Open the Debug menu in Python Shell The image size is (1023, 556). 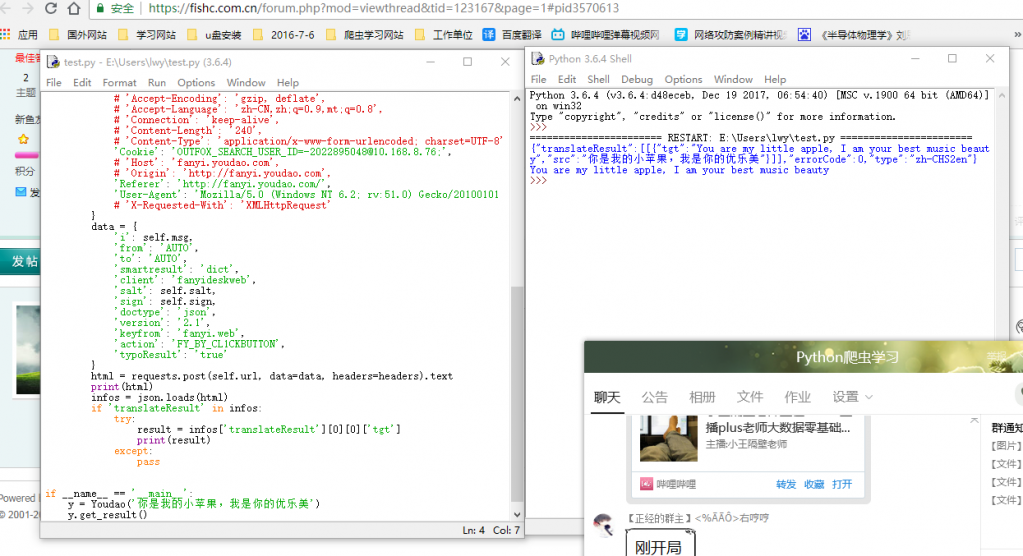point(636,79)
